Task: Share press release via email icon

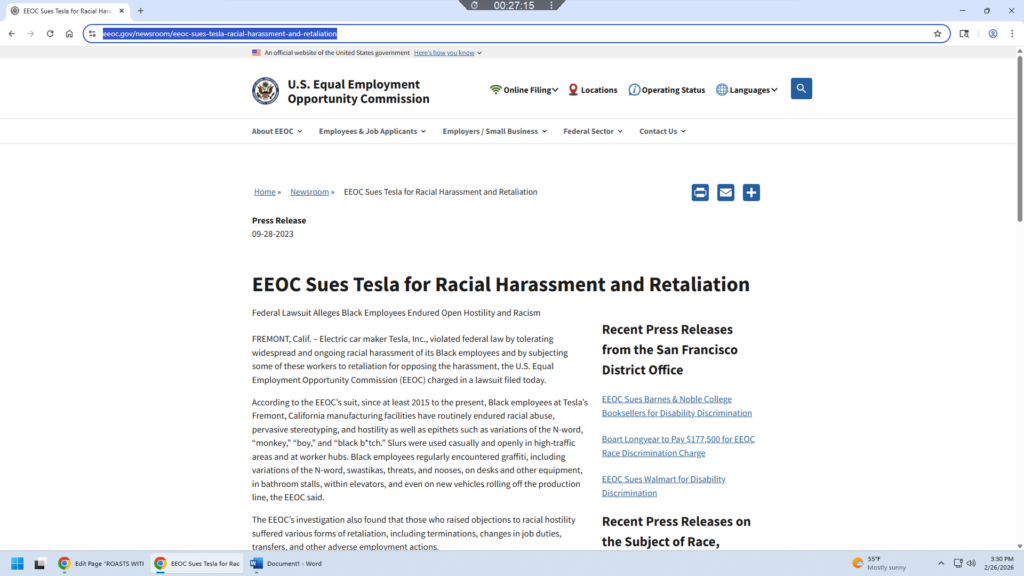Action: click(726, 193)
